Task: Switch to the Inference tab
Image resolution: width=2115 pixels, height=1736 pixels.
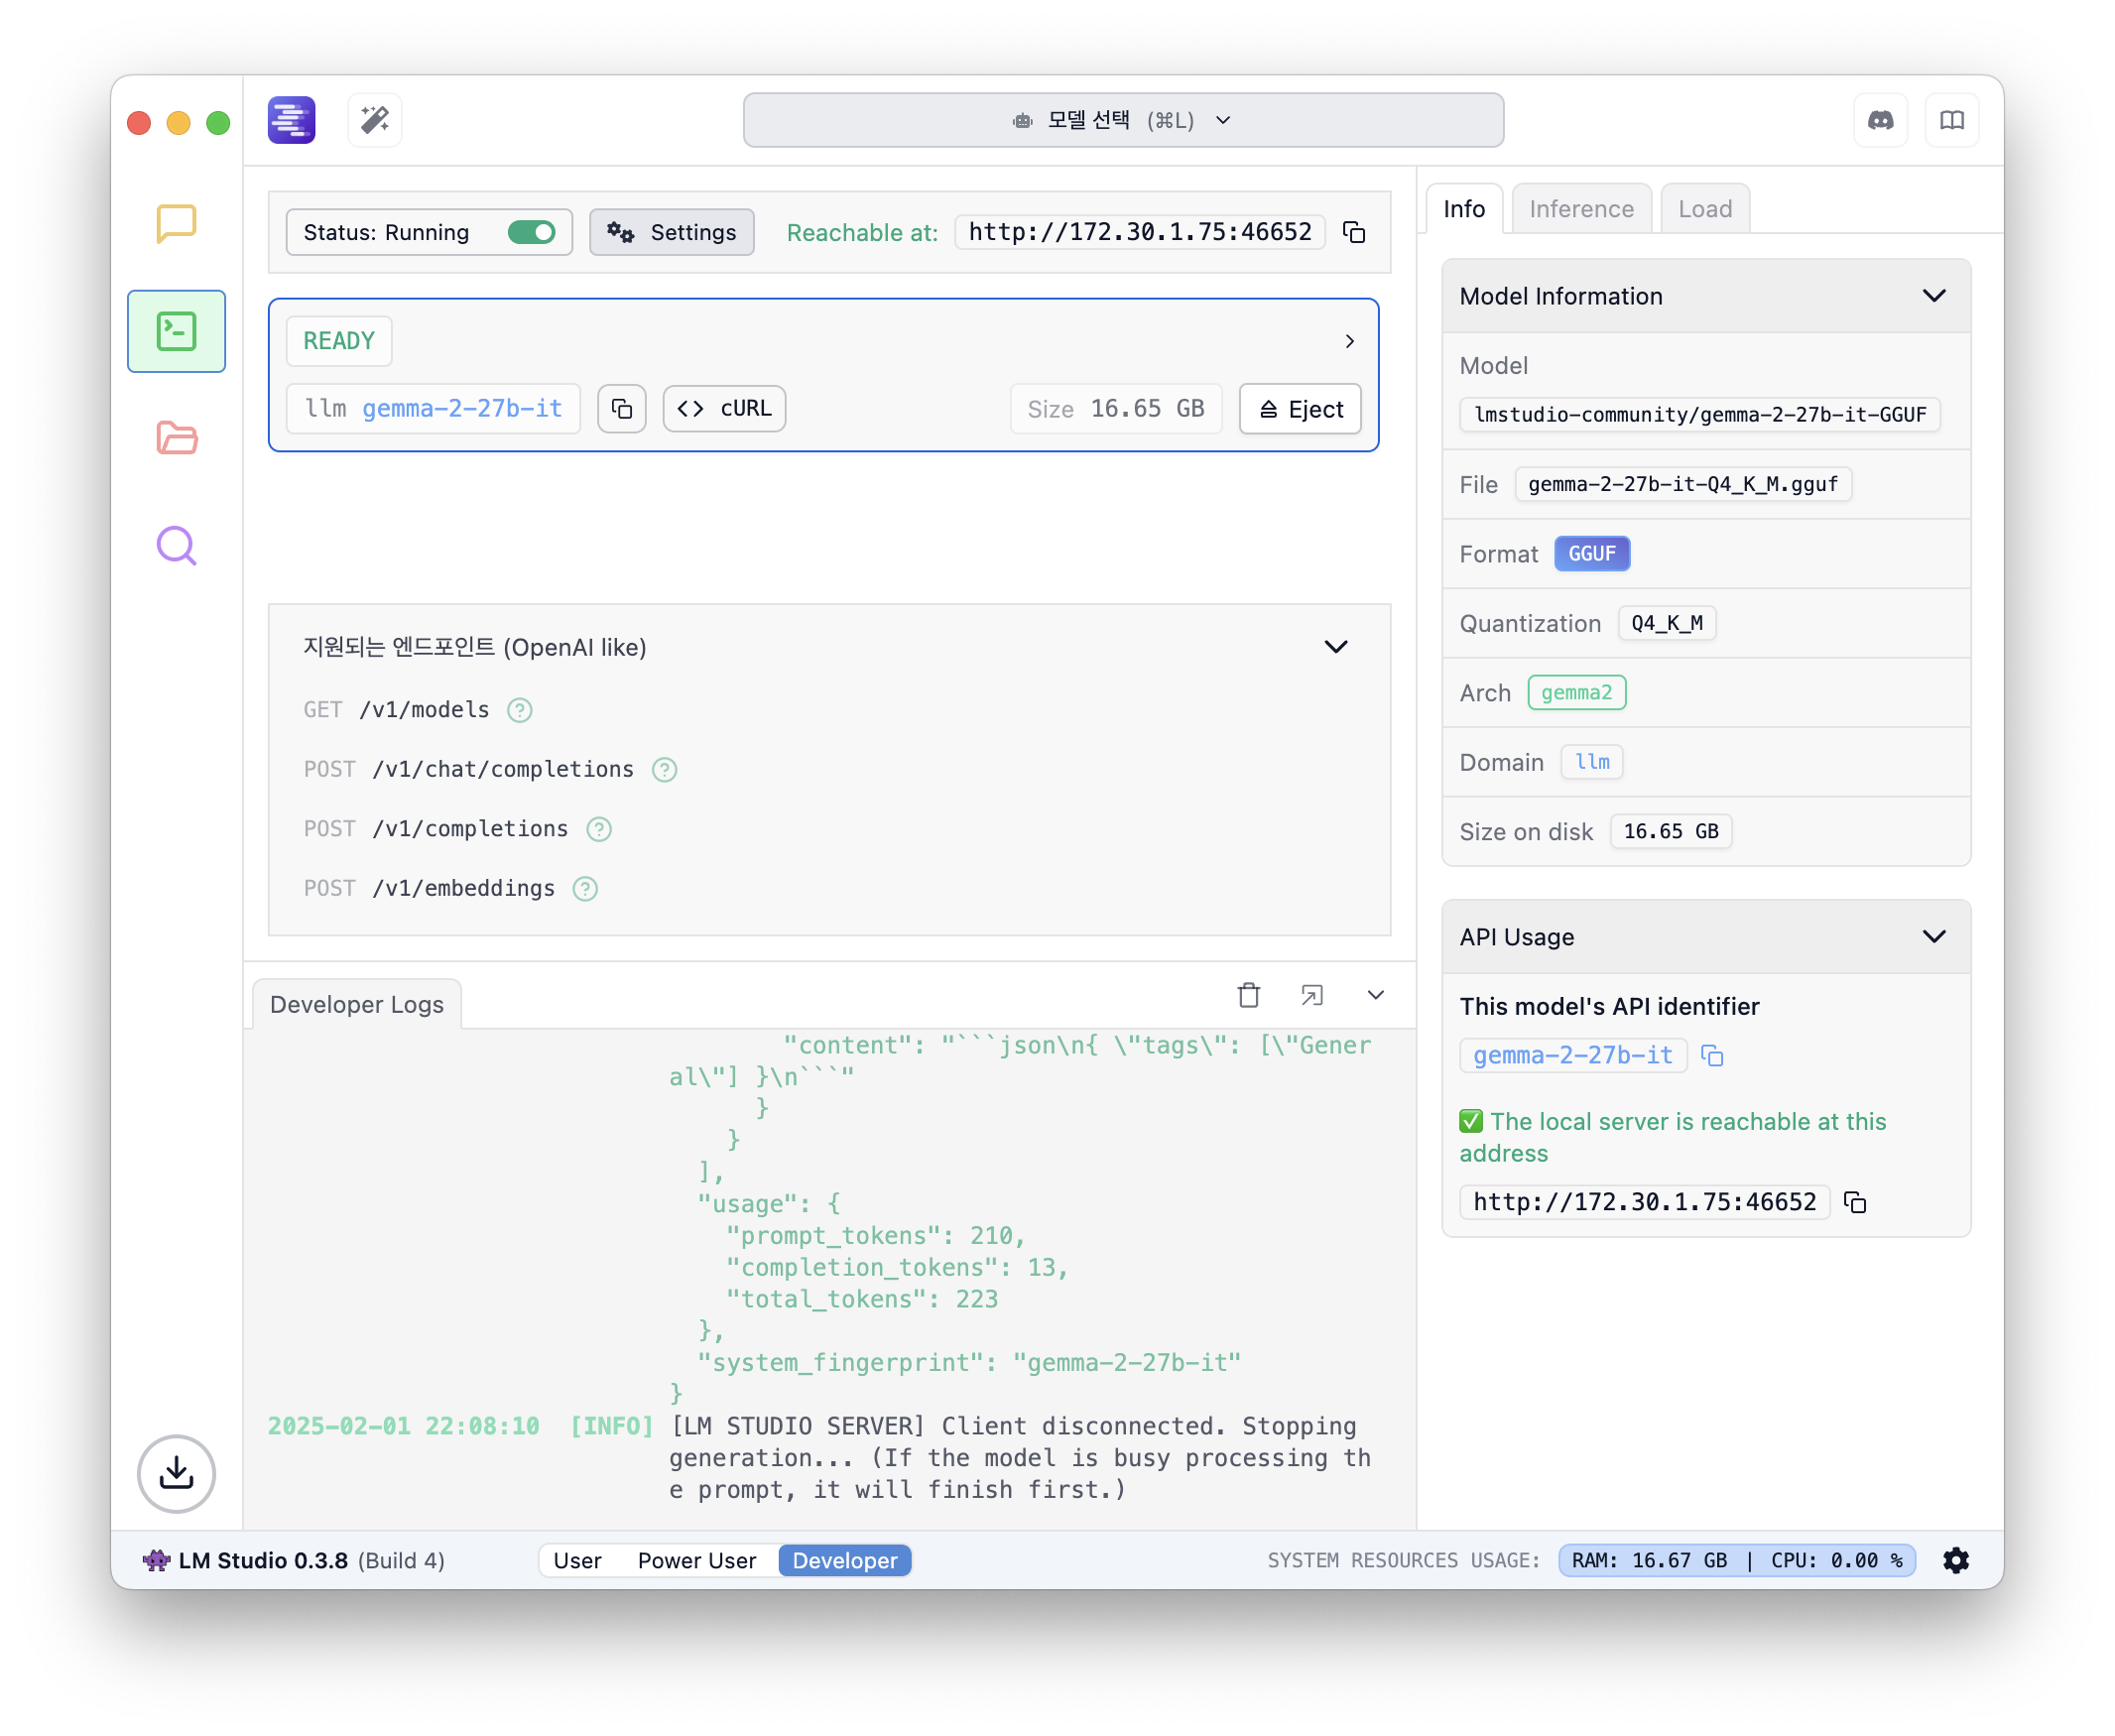Action: 1580,209
